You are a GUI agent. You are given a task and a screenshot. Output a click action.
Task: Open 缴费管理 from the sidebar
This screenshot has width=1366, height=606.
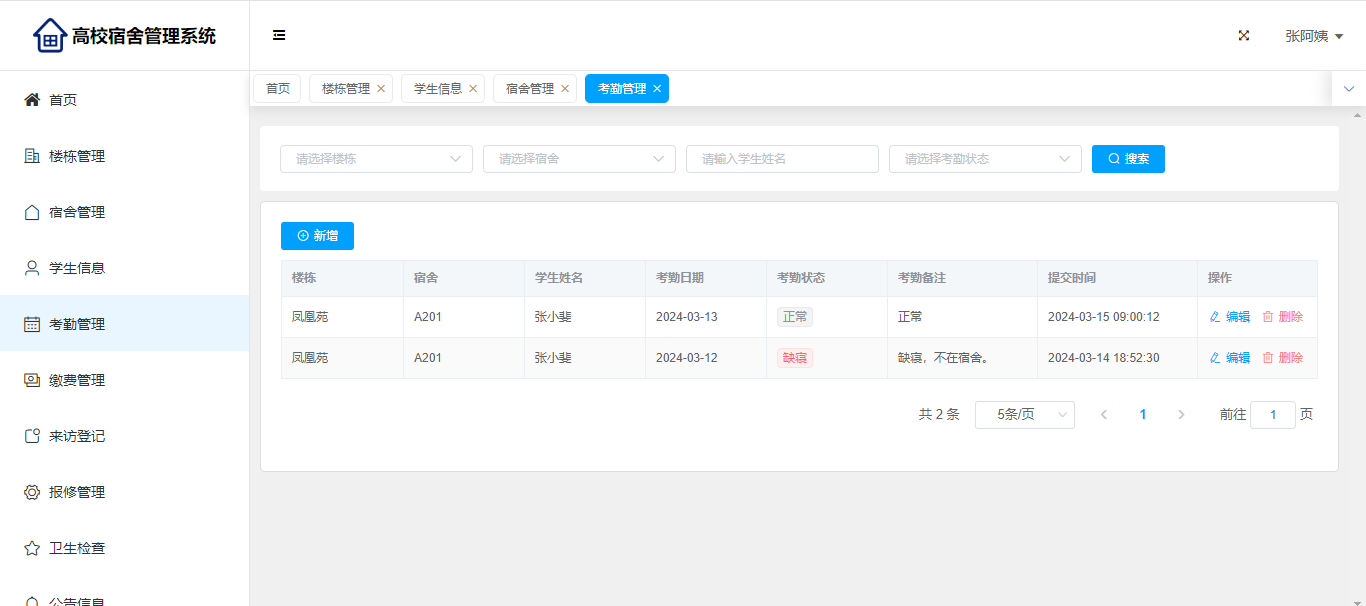pyautogui.click(x=77, y=380)
